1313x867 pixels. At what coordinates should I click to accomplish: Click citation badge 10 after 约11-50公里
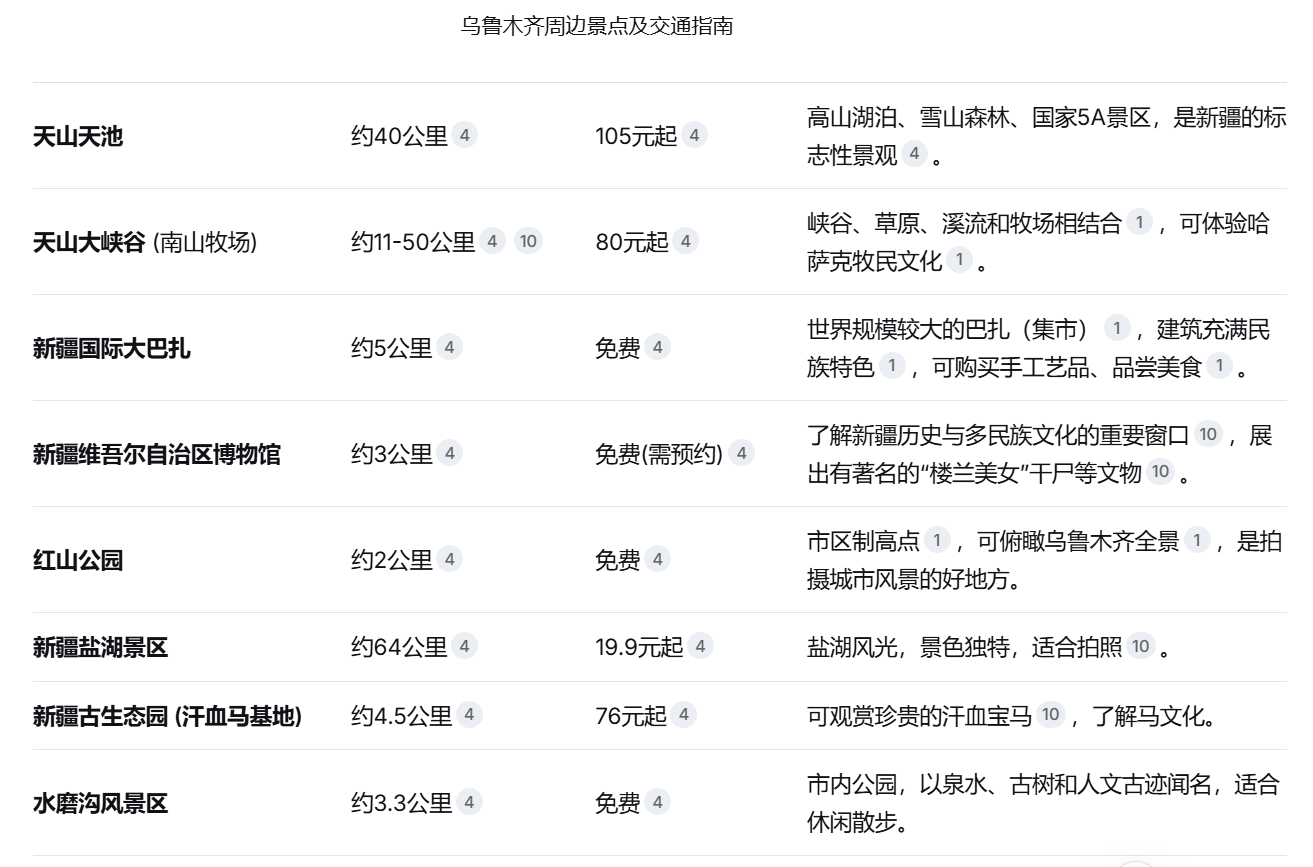[x=529, y=241]
